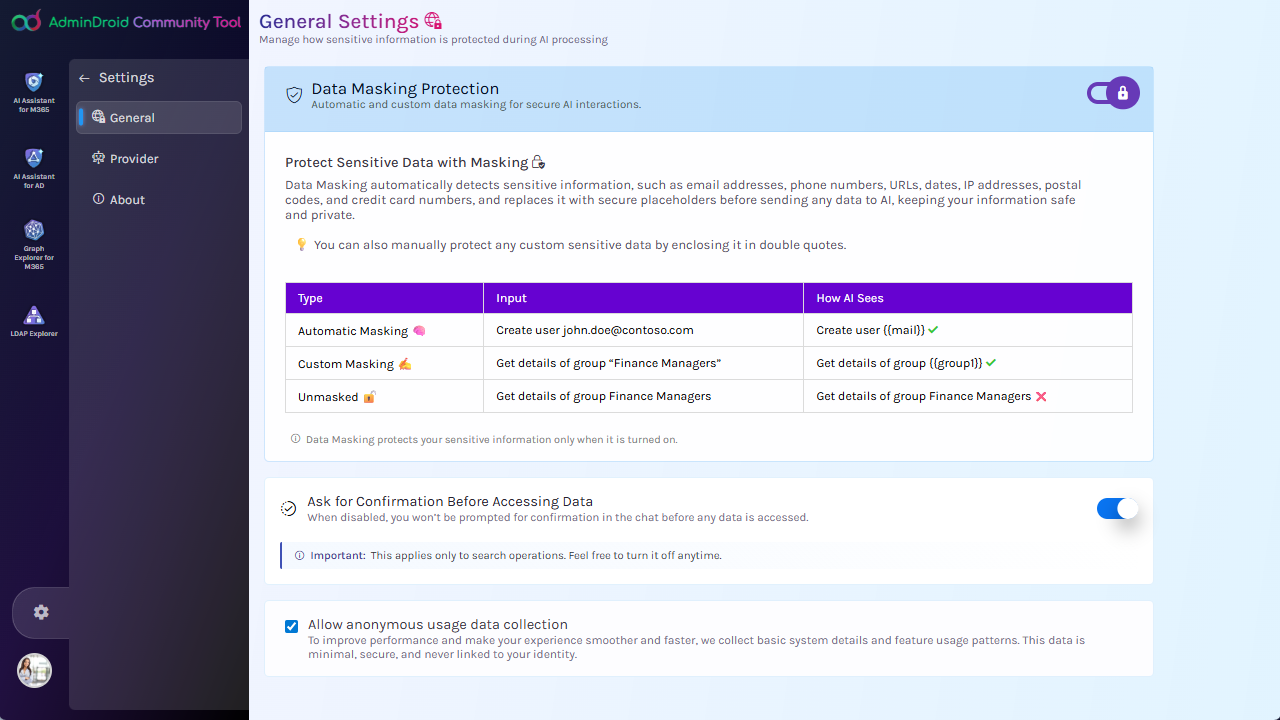Open the LDAP Explorer tool
The width and height of the screenshot is (1280, 720).
(x=34, y=321)
